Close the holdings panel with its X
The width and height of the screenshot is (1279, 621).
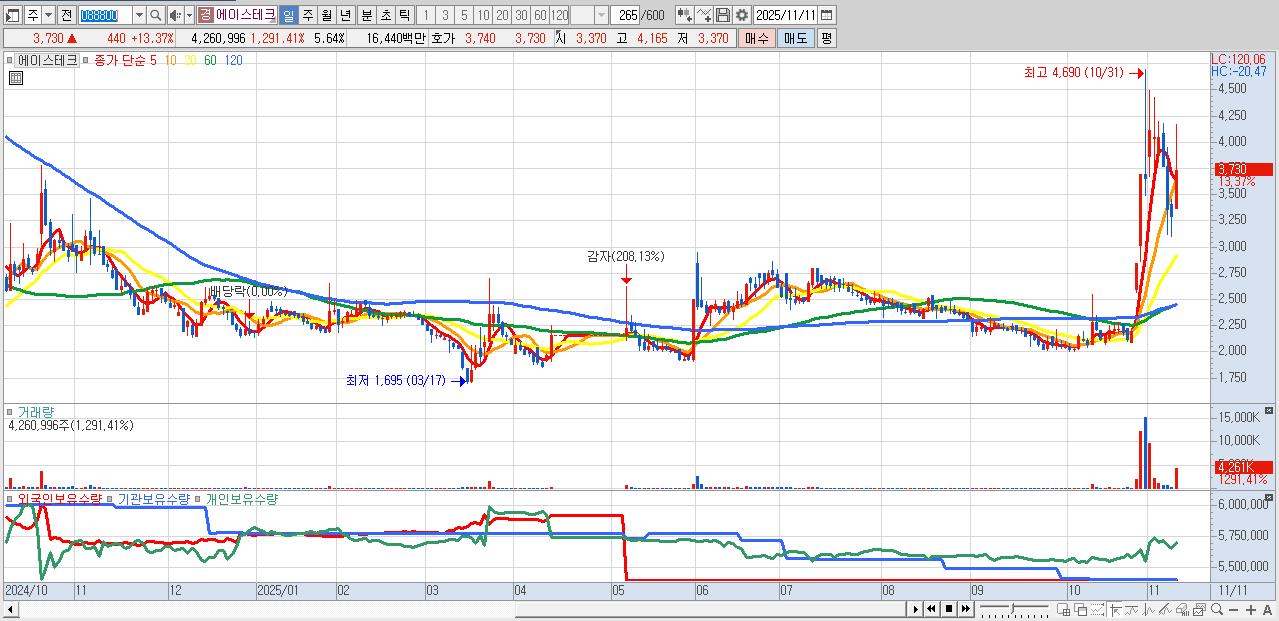point(1269,497)
